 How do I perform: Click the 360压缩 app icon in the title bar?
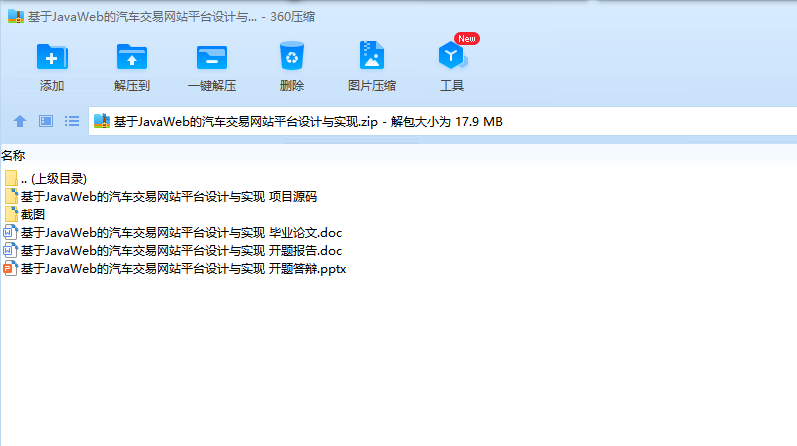(x=16, y=16)
